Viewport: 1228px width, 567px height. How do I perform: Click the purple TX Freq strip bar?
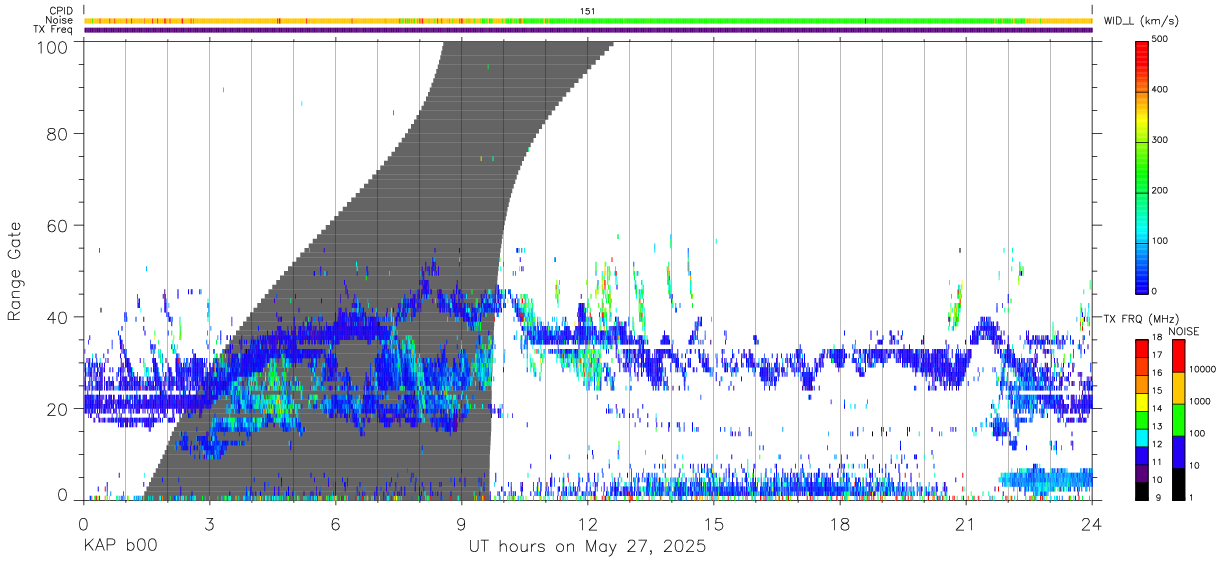point(588,30)
